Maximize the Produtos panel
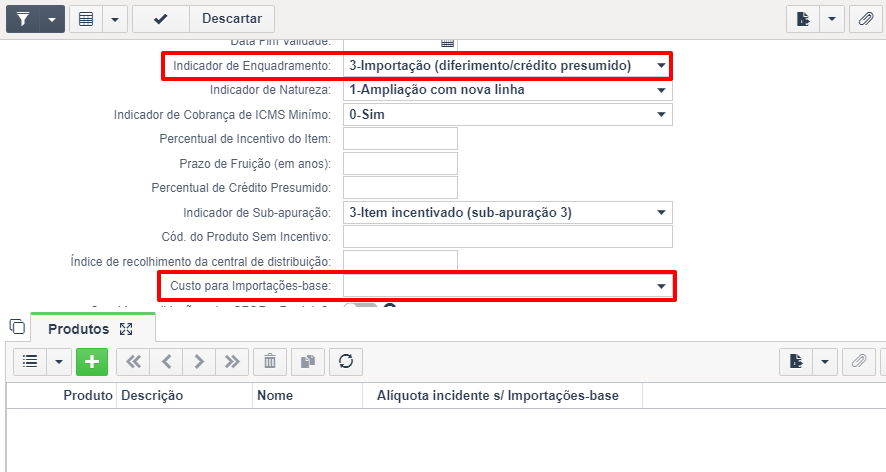This screenshot has height=472, width=886. coord(126,329)
